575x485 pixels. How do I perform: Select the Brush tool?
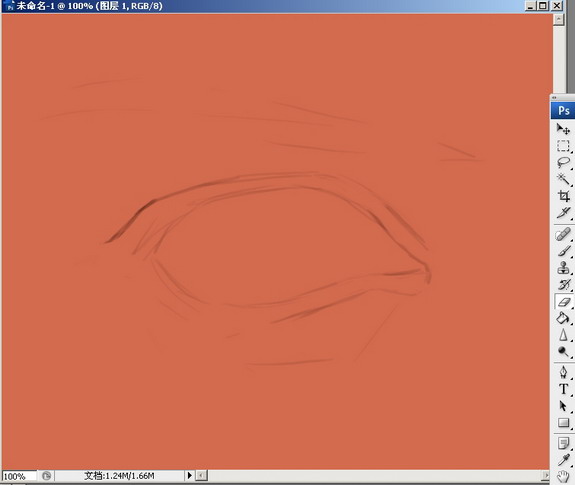[563, 251]
